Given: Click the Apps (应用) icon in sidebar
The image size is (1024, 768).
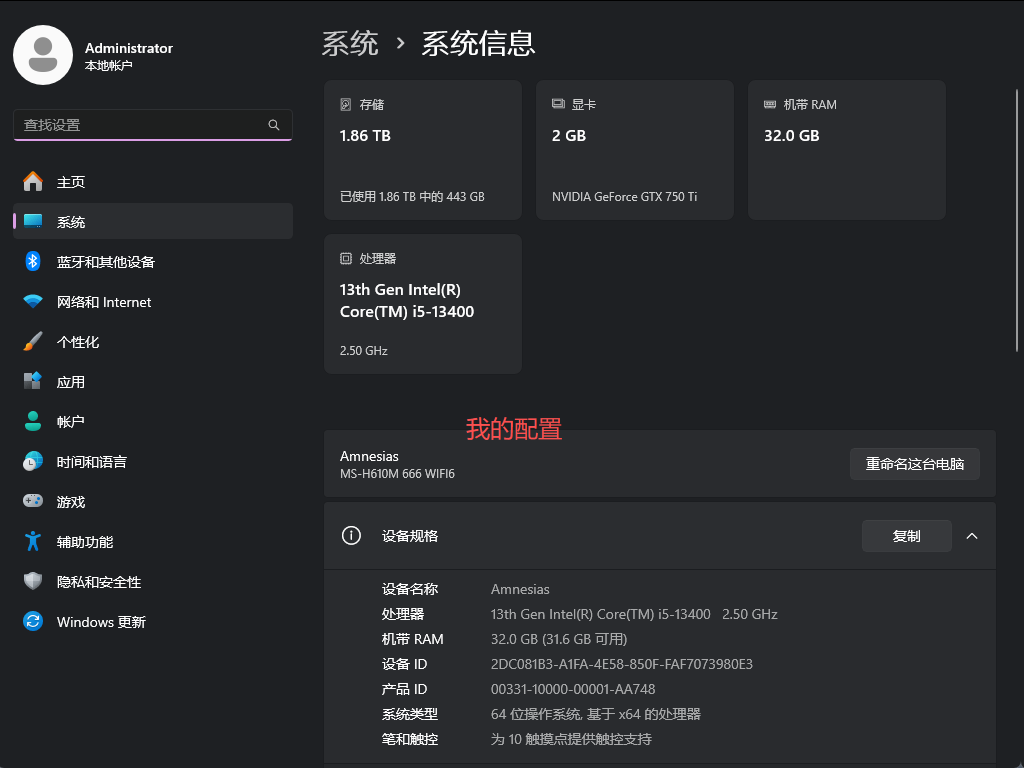Looking at the screenshot, I should pos(33,382).
